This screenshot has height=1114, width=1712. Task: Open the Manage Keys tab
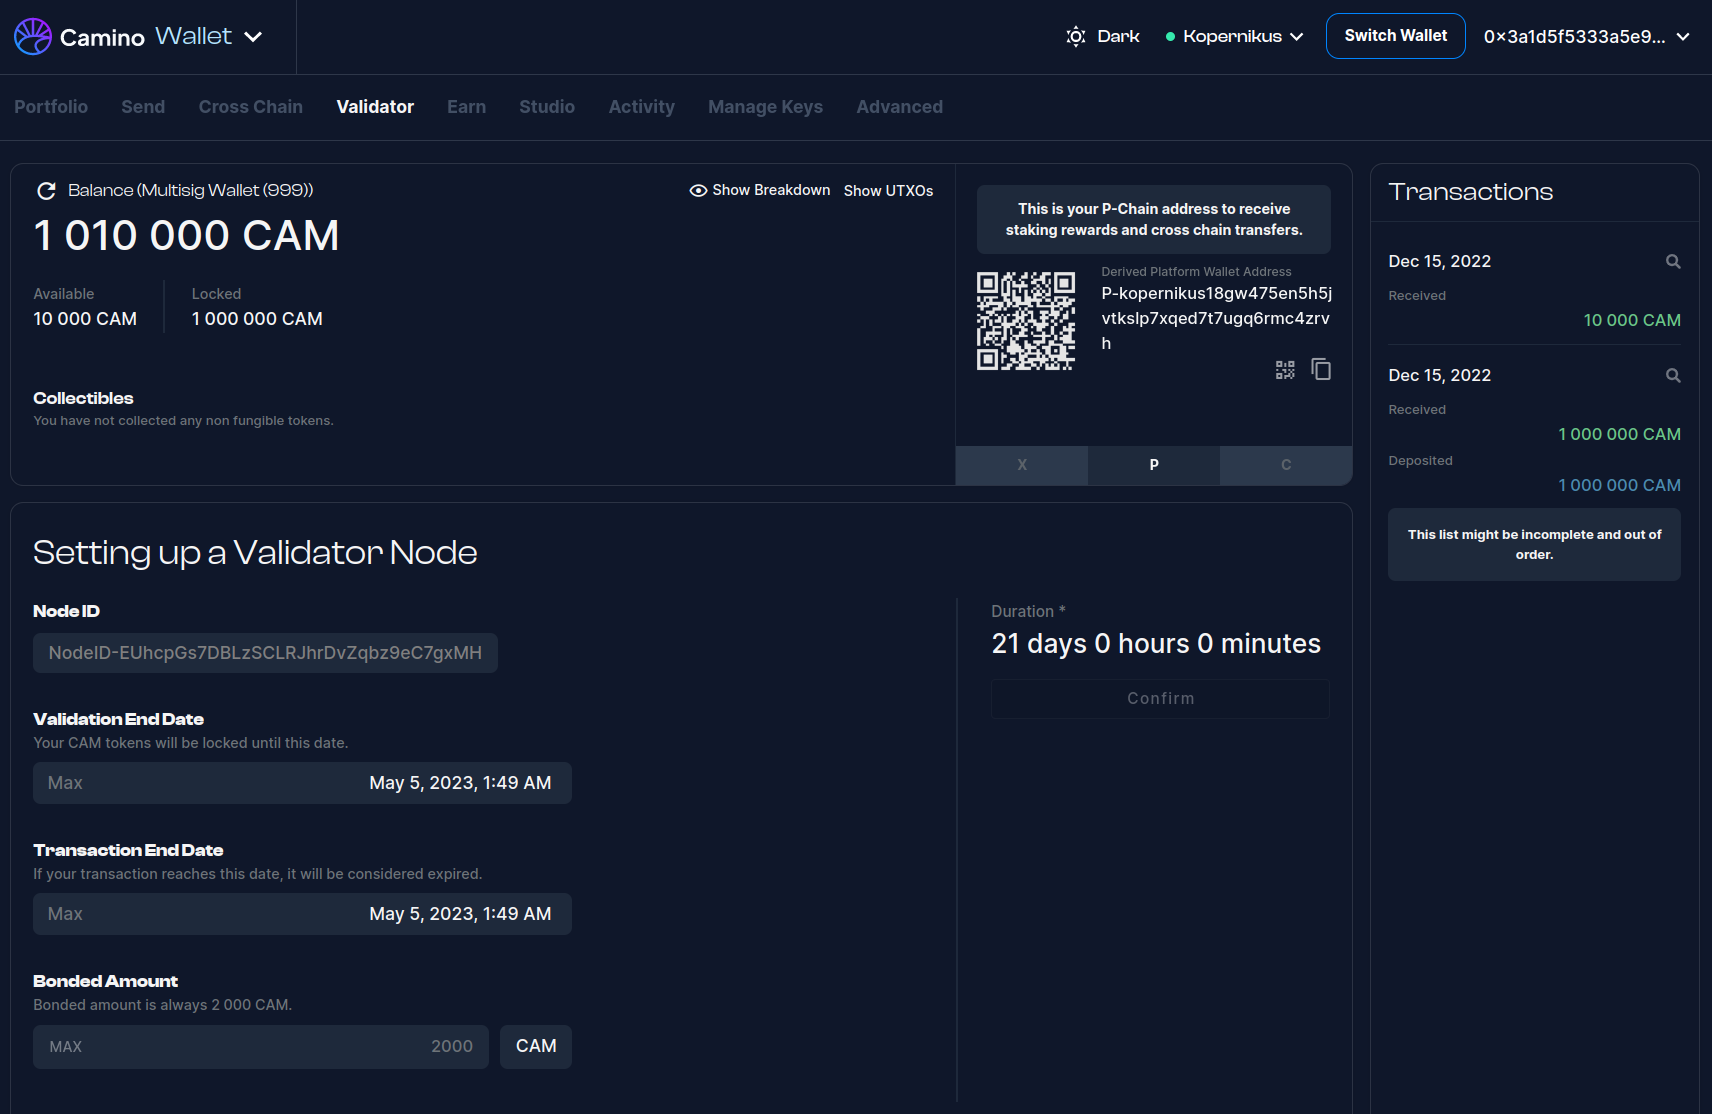765,107
